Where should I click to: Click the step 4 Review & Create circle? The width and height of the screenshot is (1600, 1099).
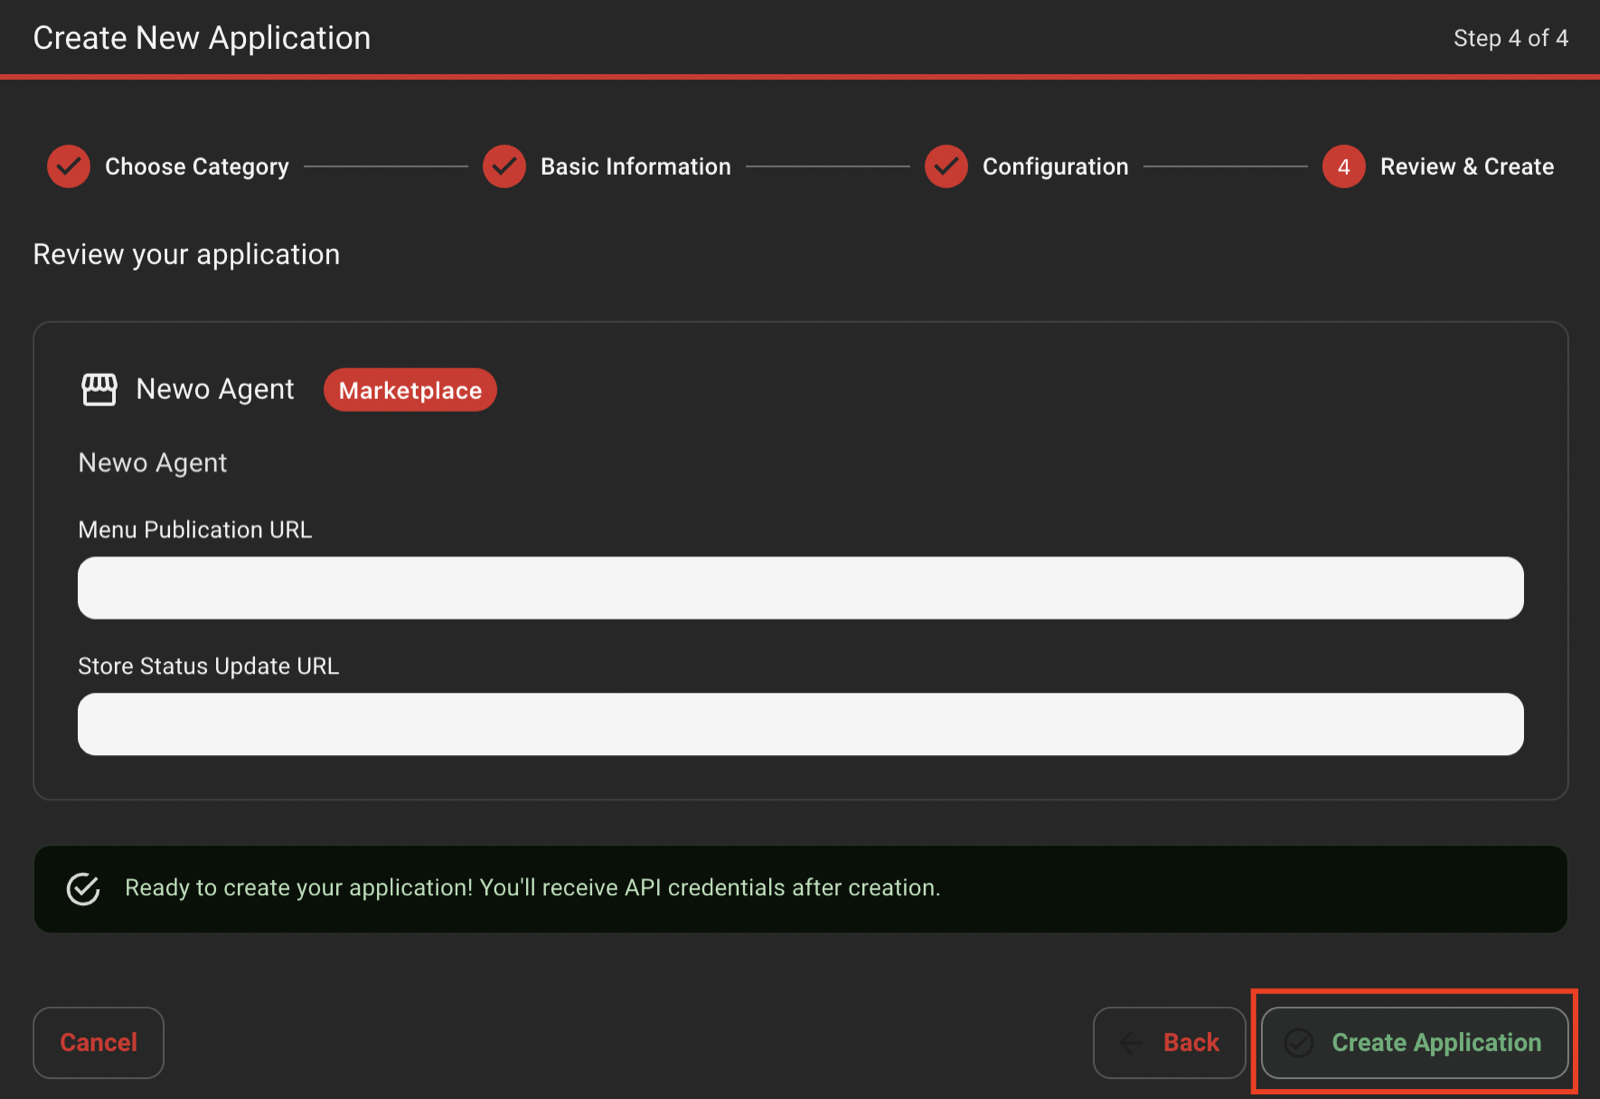1344,166
